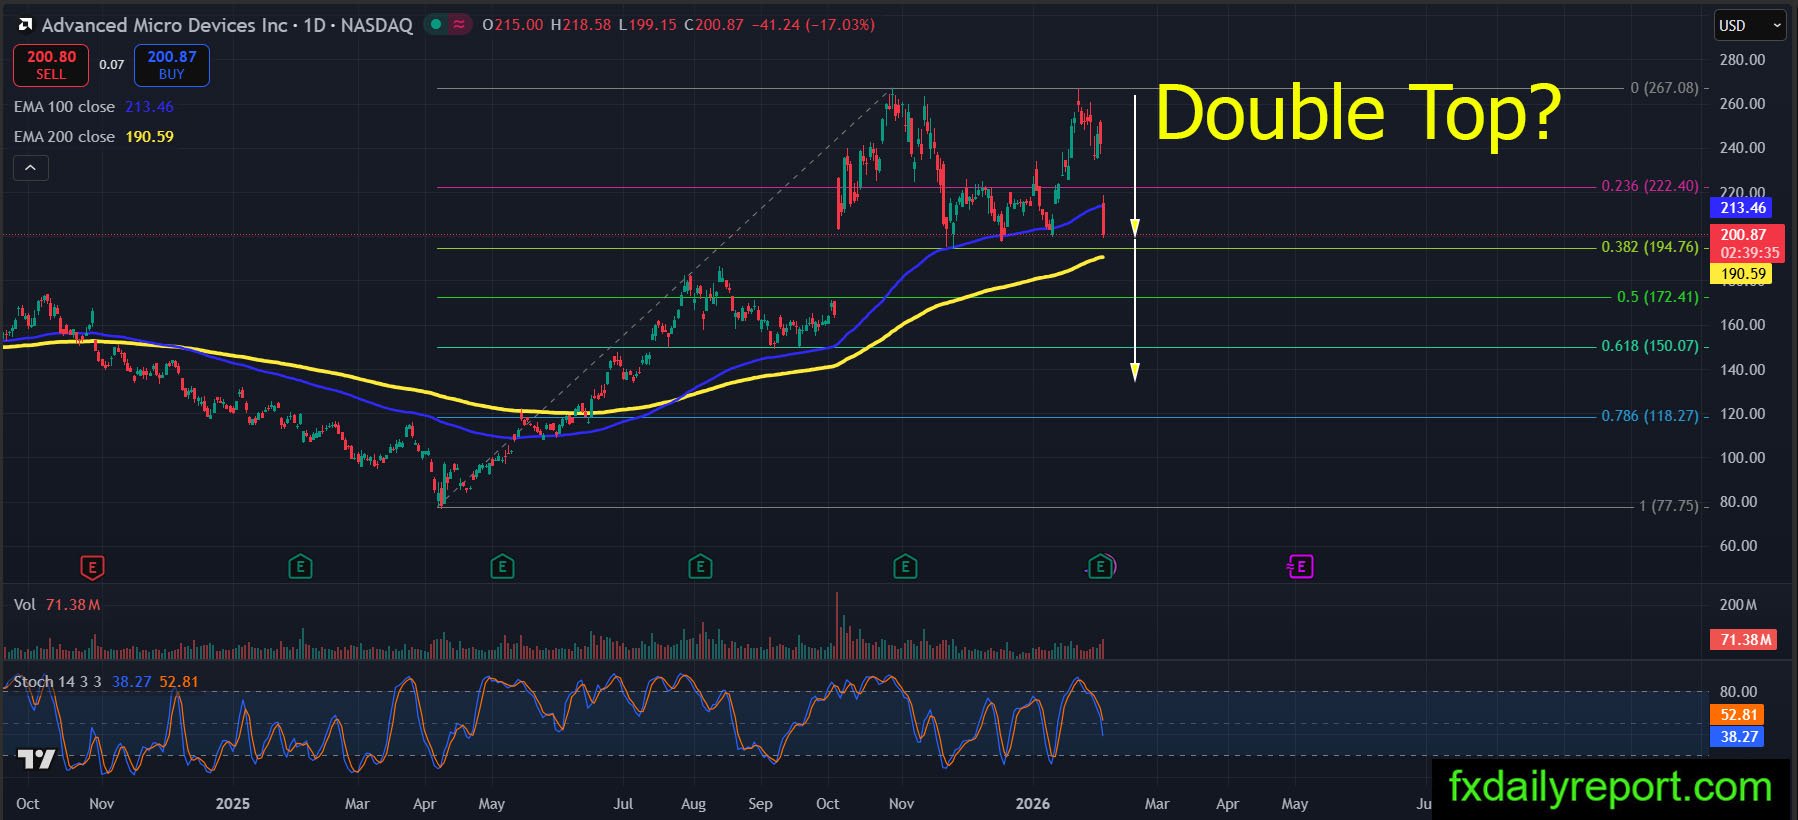Click the blue 213.46 tag on the price axis
Viewport: 1798px width, 820px height.
tap(1743, 208)
